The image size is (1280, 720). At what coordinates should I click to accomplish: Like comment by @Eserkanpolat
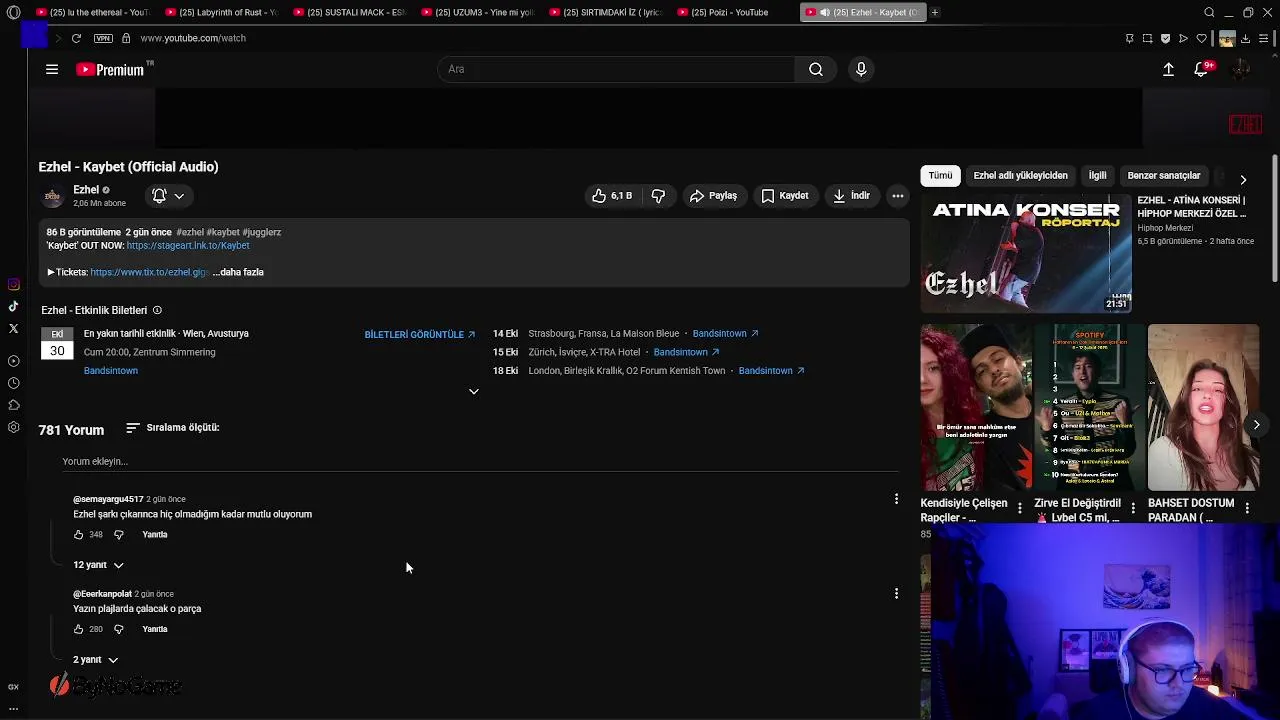79,629
